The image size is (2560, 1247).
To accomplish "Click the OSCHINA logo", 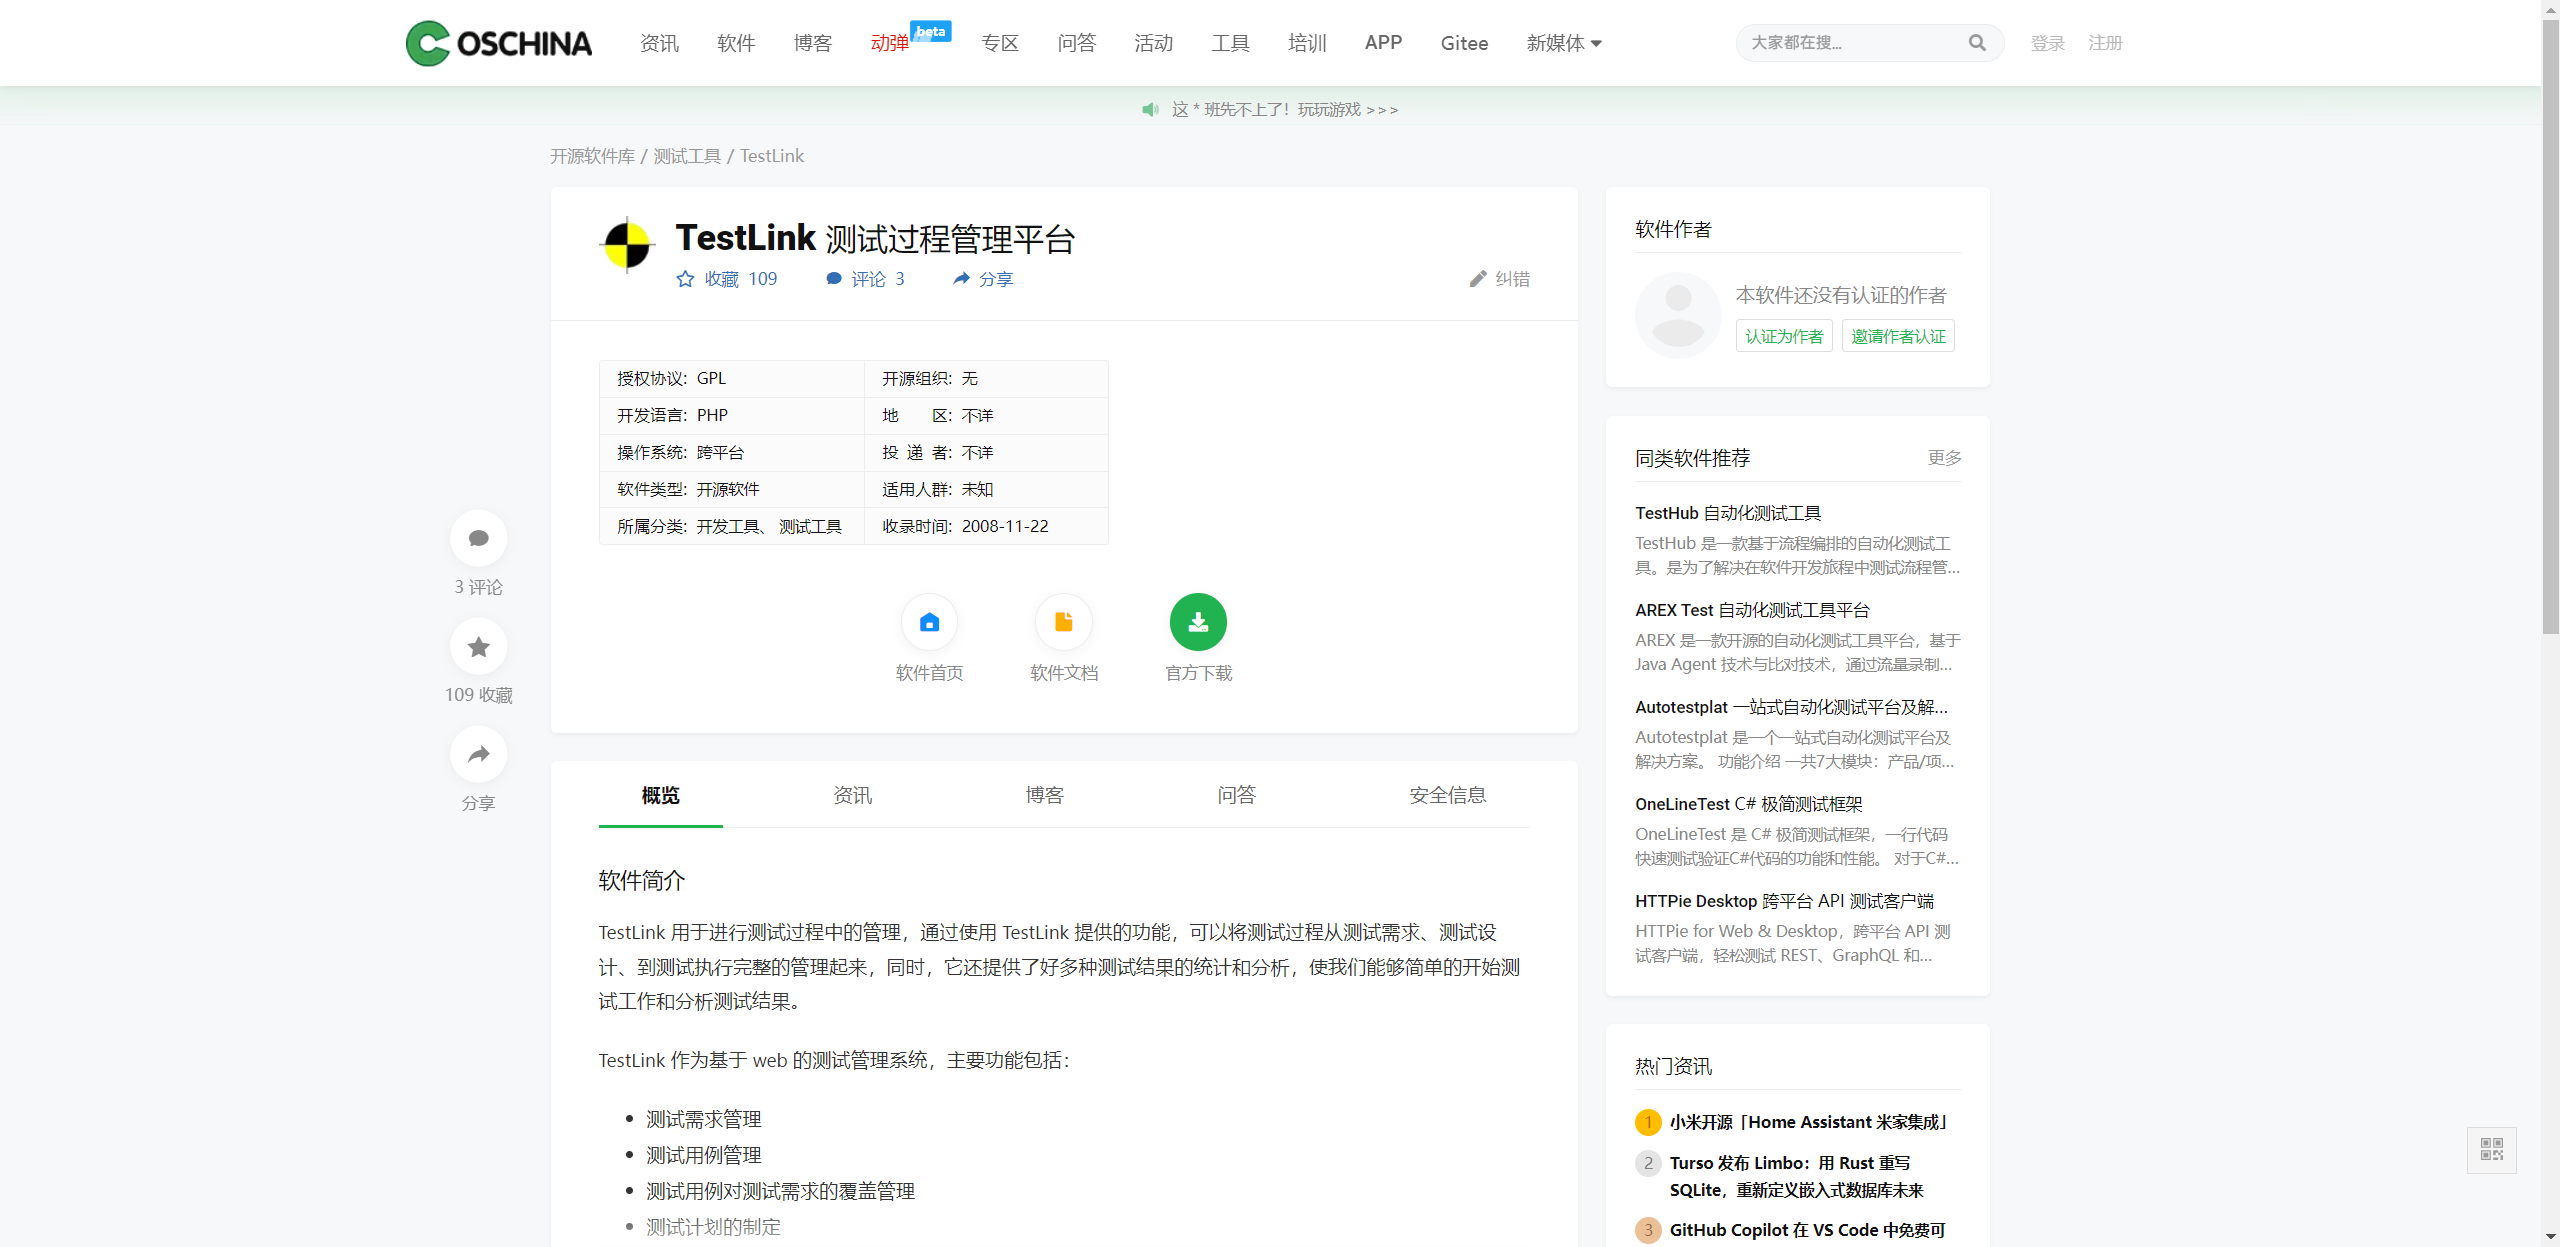I will click(498, 43).
